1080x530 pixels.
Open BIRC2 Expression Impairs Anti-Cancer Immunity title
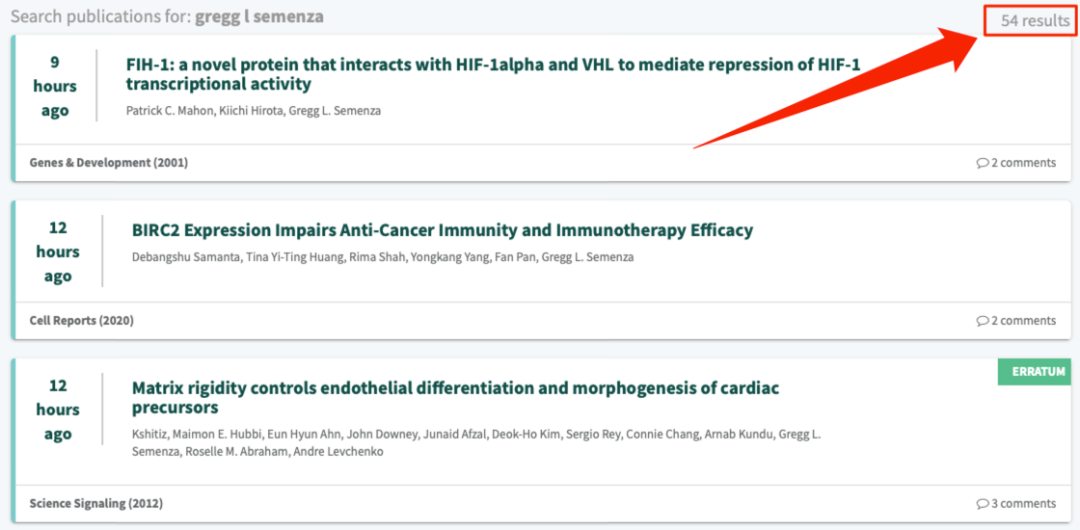point(442,230)
